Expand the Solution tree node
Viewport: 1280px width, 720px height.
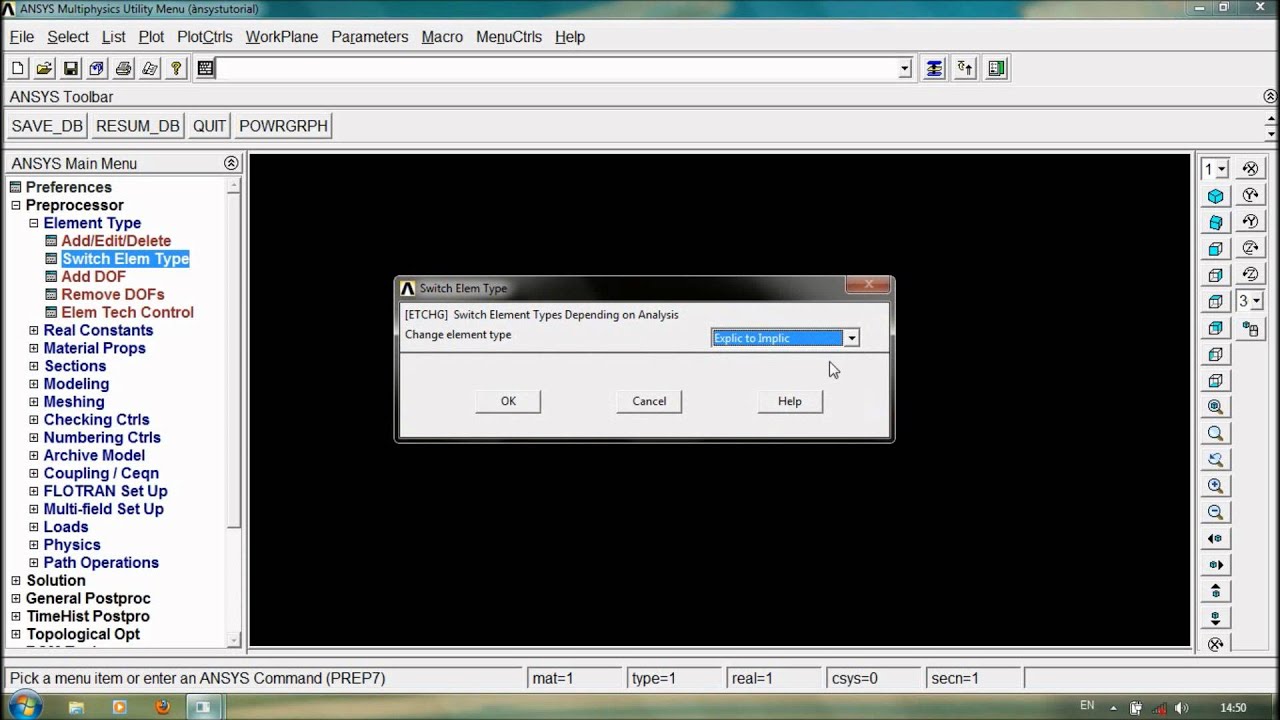pos(15,580)
